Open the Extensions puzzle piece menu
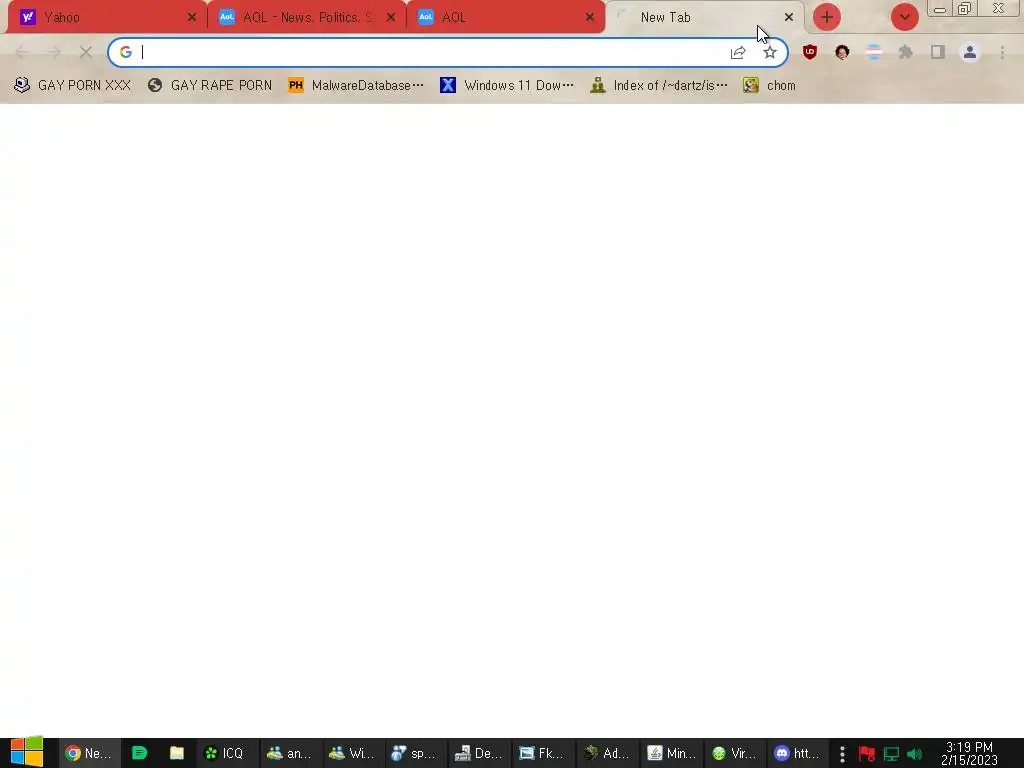This screenshot has height=768, width=1024. tap(906, 52)
